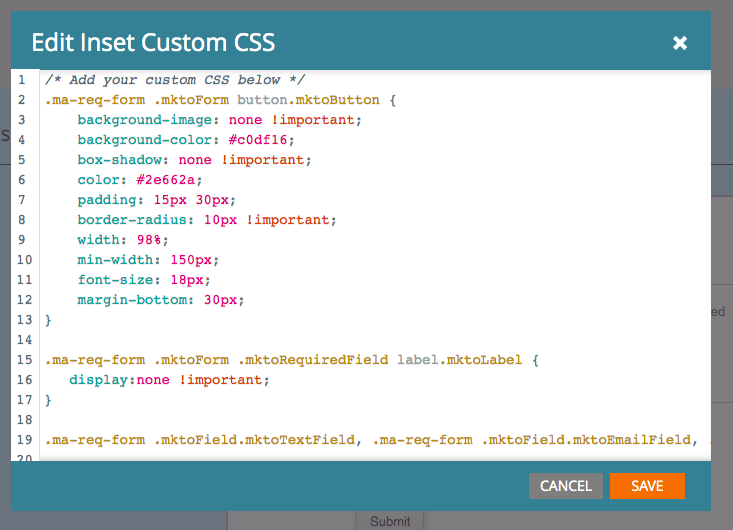Click the CANCEL button
The height and width of the screenshot is (530, 733).
[566, 486]
